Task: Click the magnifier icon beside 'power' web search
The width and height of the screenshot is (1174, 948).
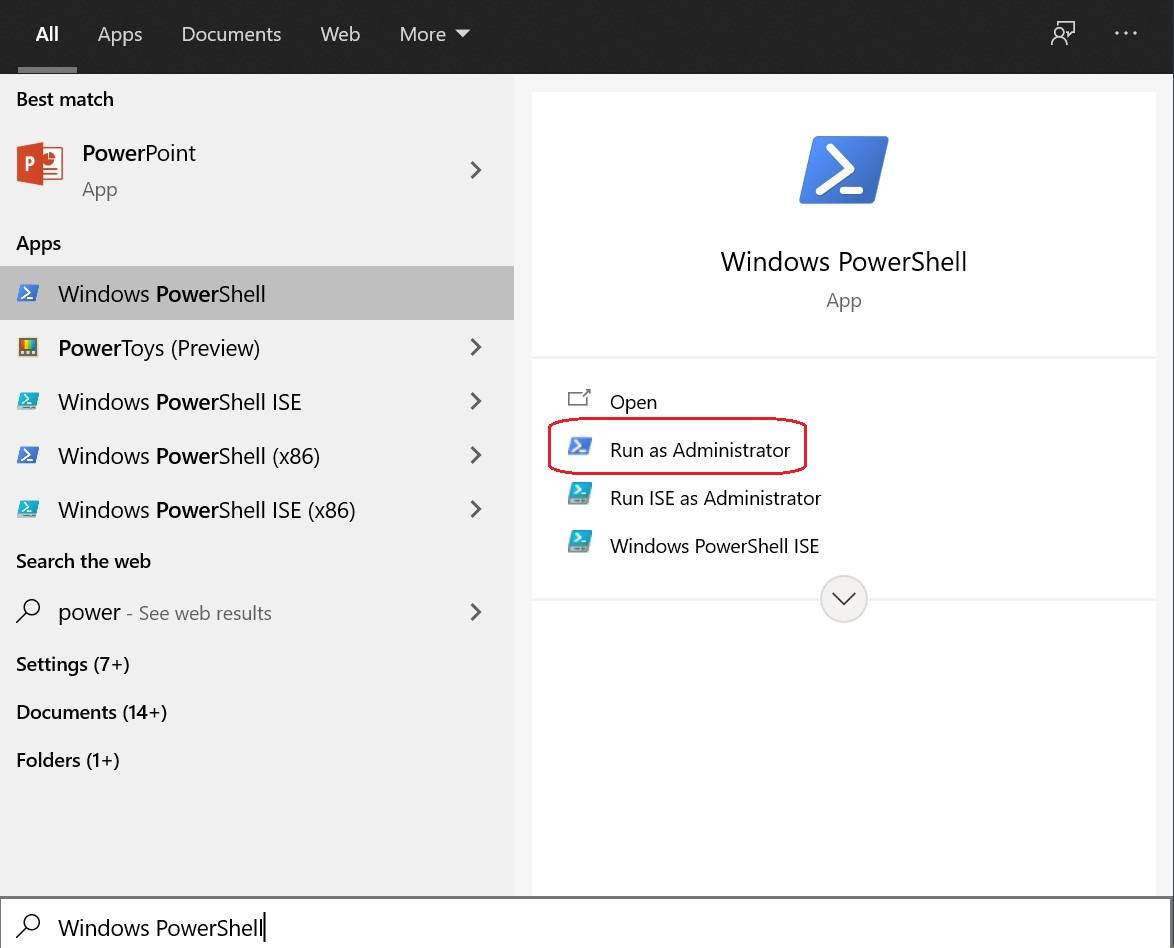Action: [x=28, y=611]
